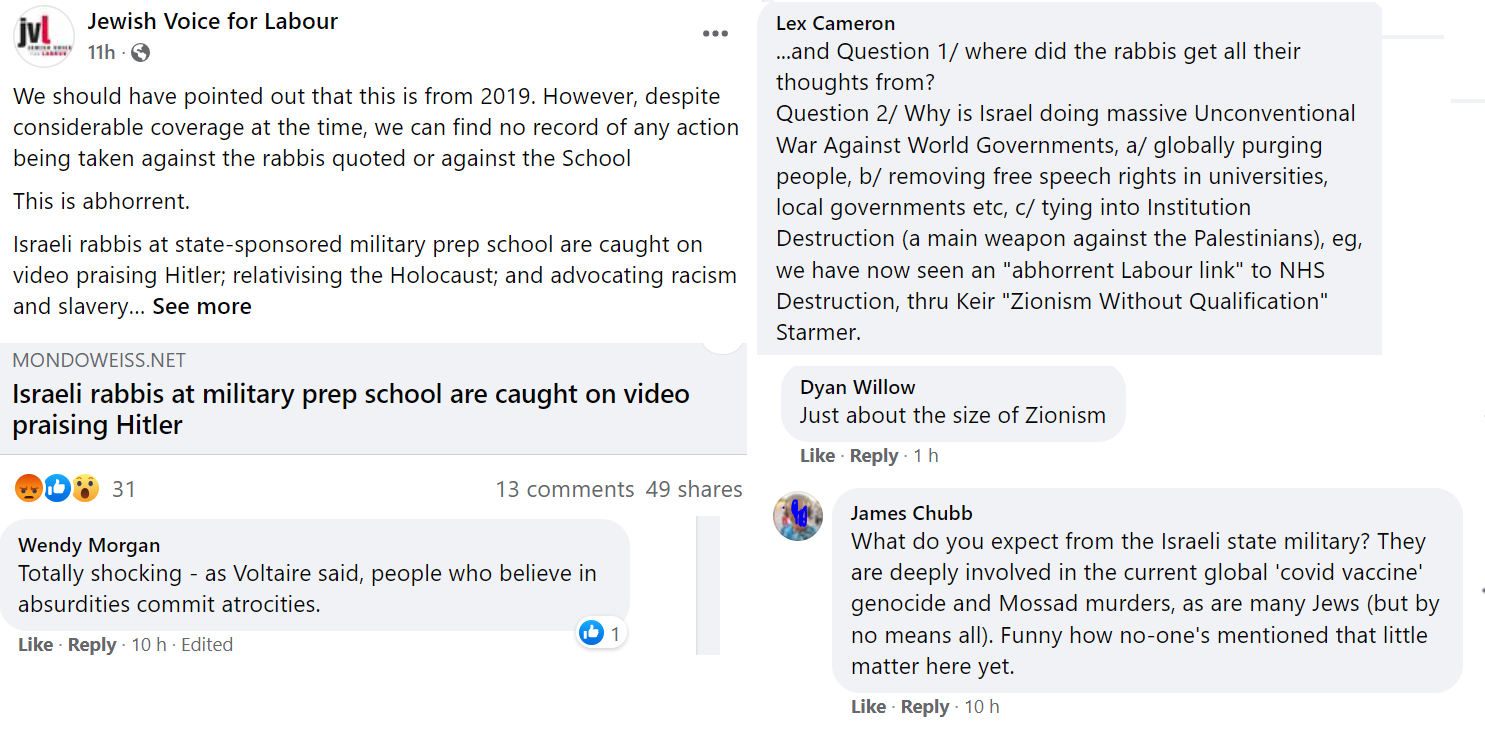The height and width of the screenshot is (733, 1485).
Task: Expand post text with See more
Action: click(202, 307)
